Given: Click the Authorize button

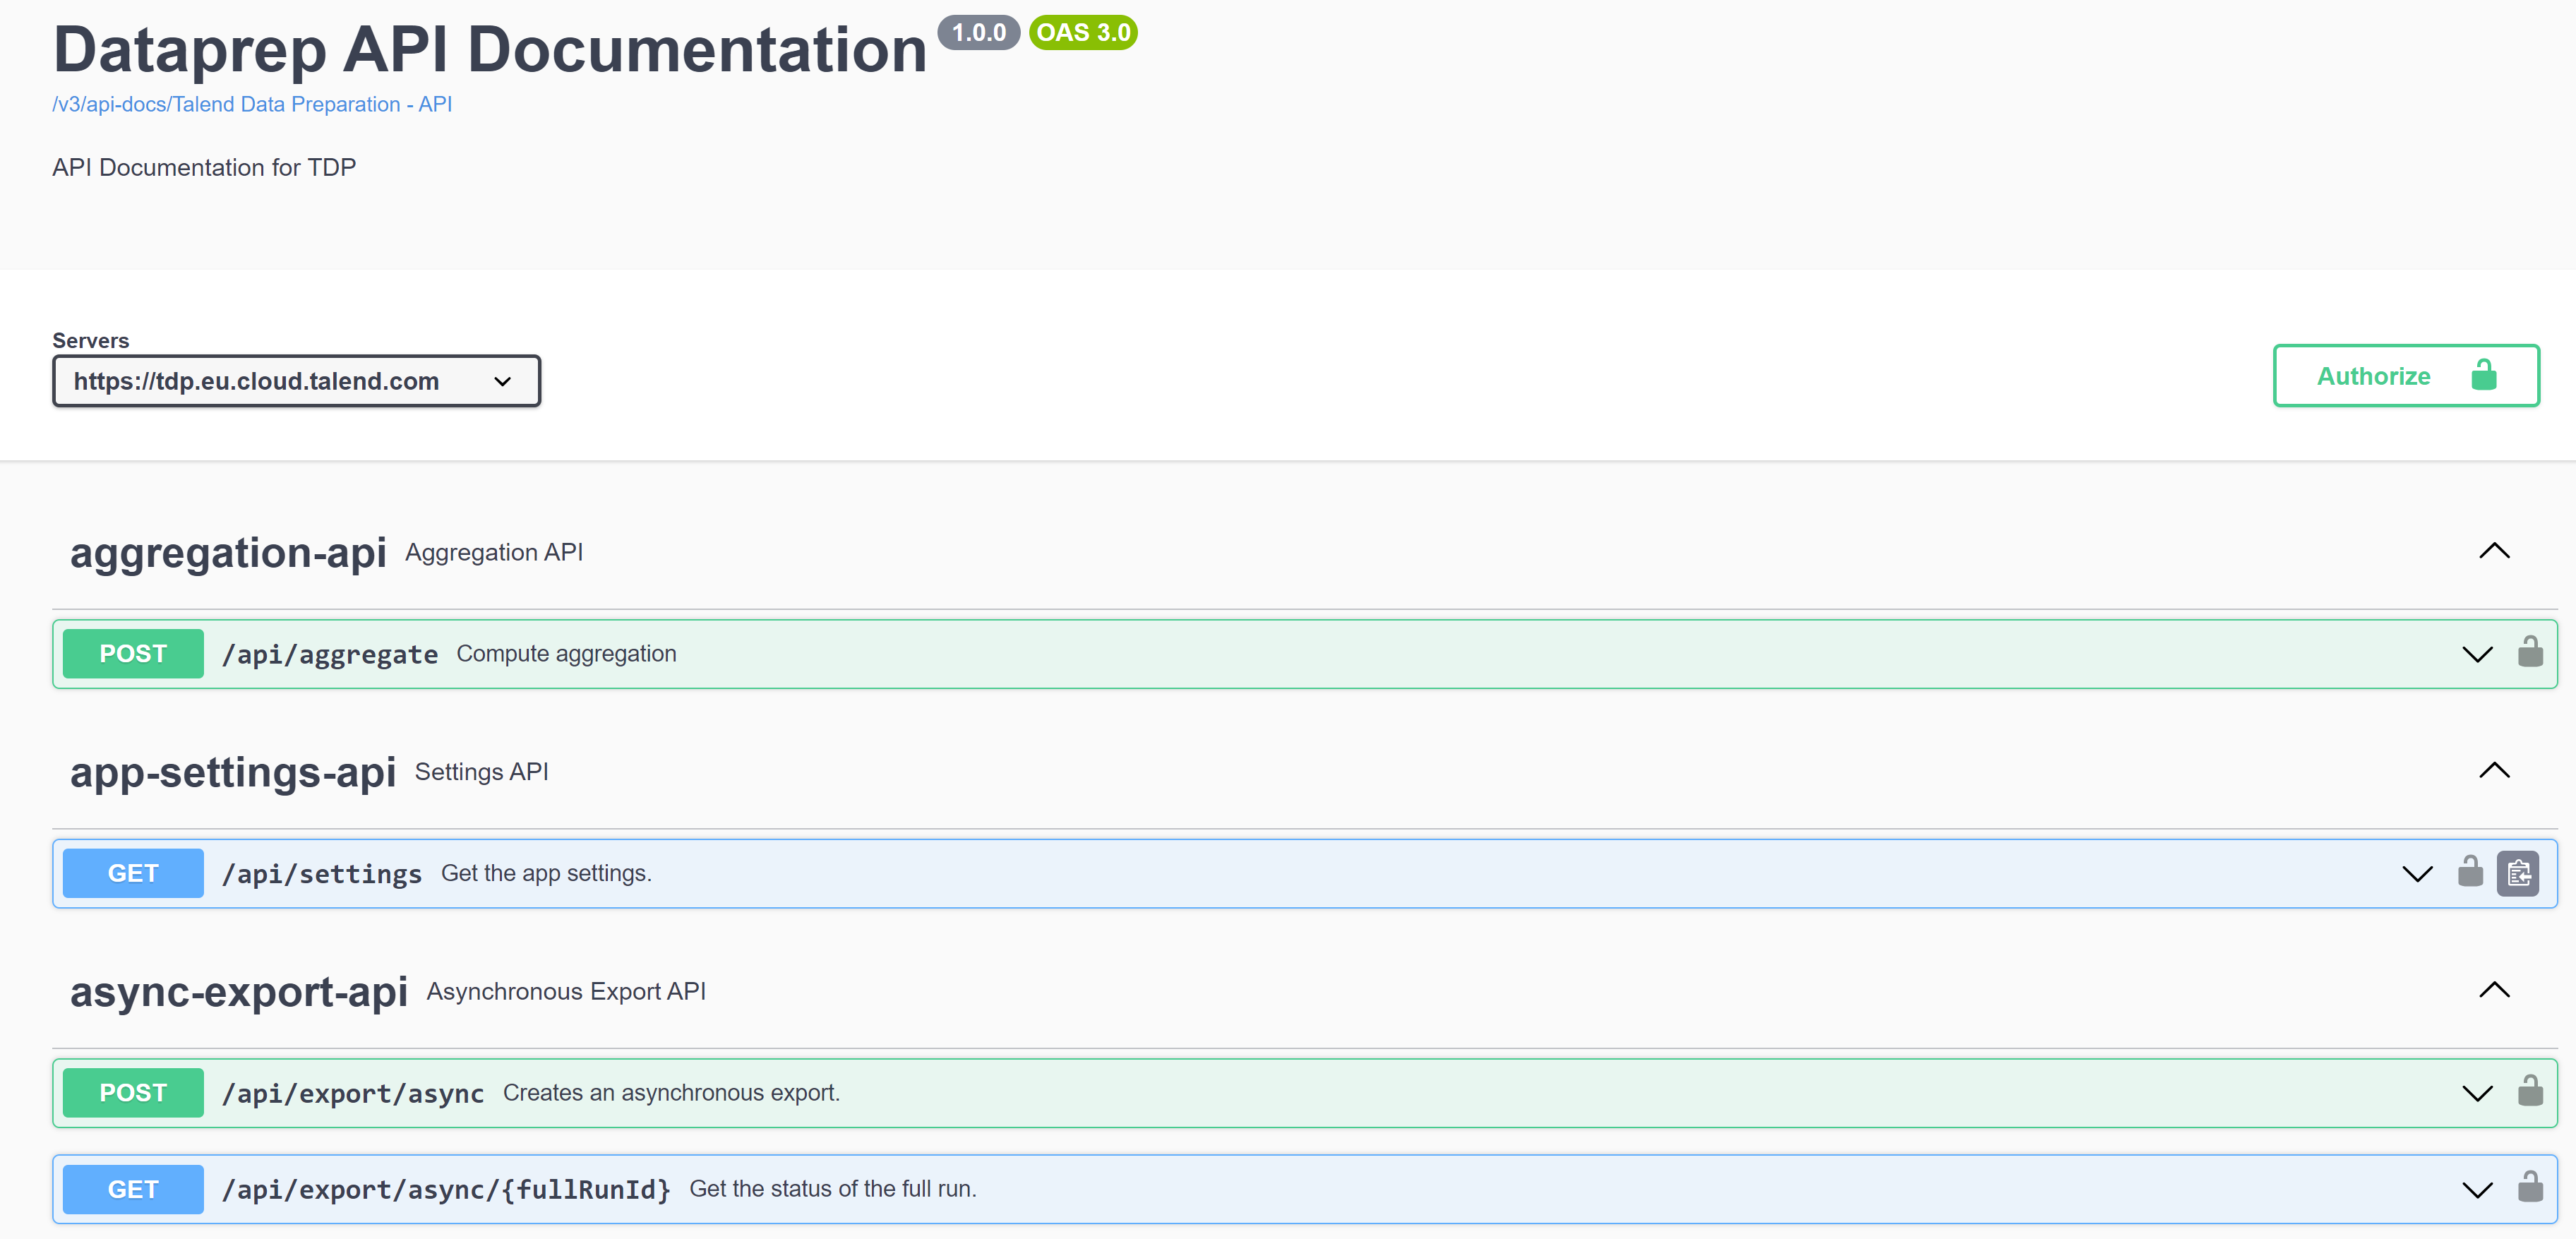Looking at the screenshot, I should click(2399, 375).
